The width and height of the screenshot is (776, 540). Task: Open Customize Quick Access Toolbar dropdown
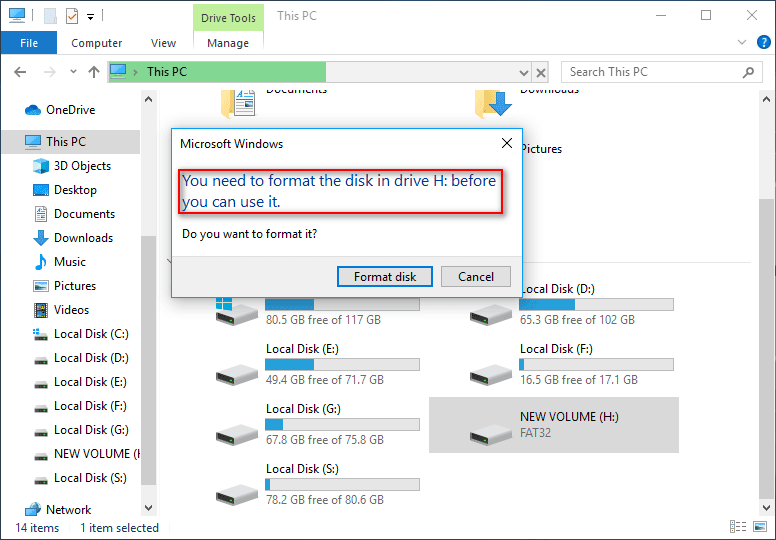click(x=90, y=17)
